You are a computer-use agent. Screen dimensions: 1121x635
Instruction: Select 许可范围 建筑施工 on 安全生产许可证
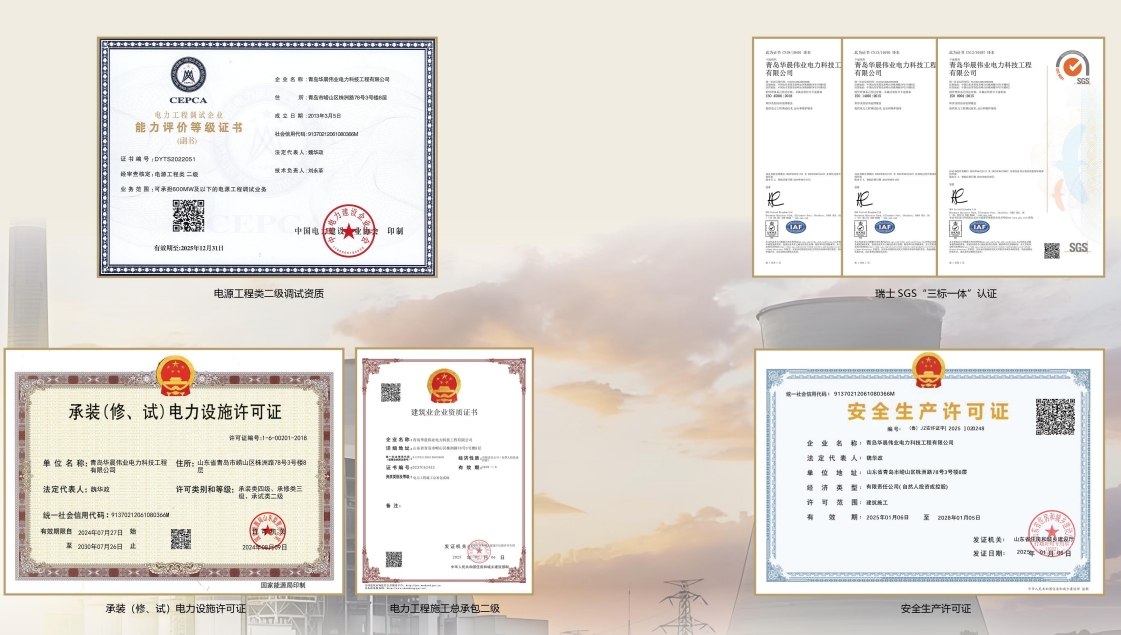click(847, 502)
